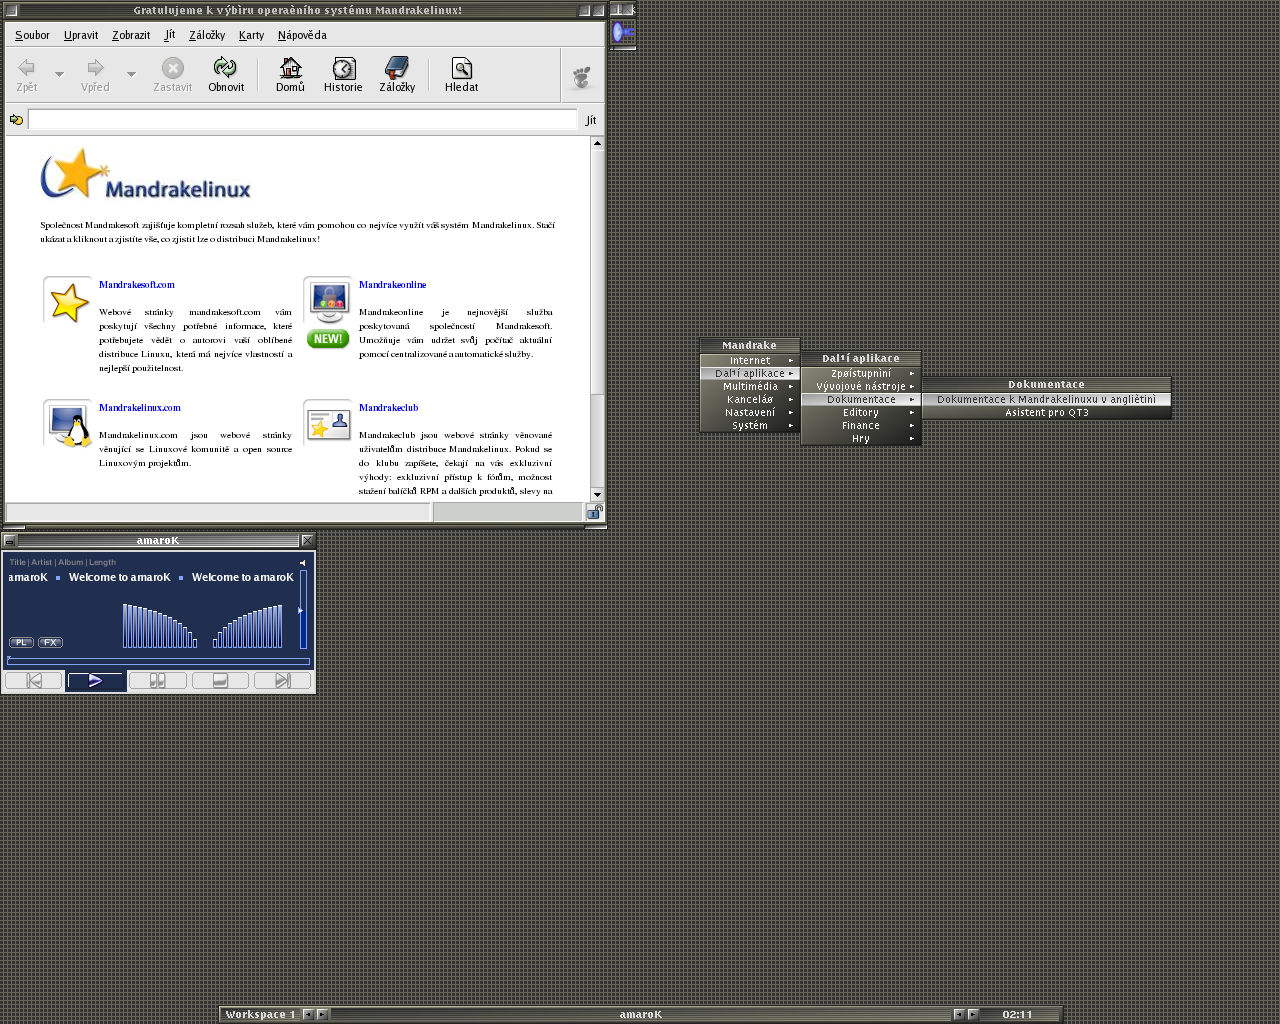The height and width of the screenshot is (1024, 1280).
Task: Expand the Zpøístupnìní submenu
Action: 861,373
